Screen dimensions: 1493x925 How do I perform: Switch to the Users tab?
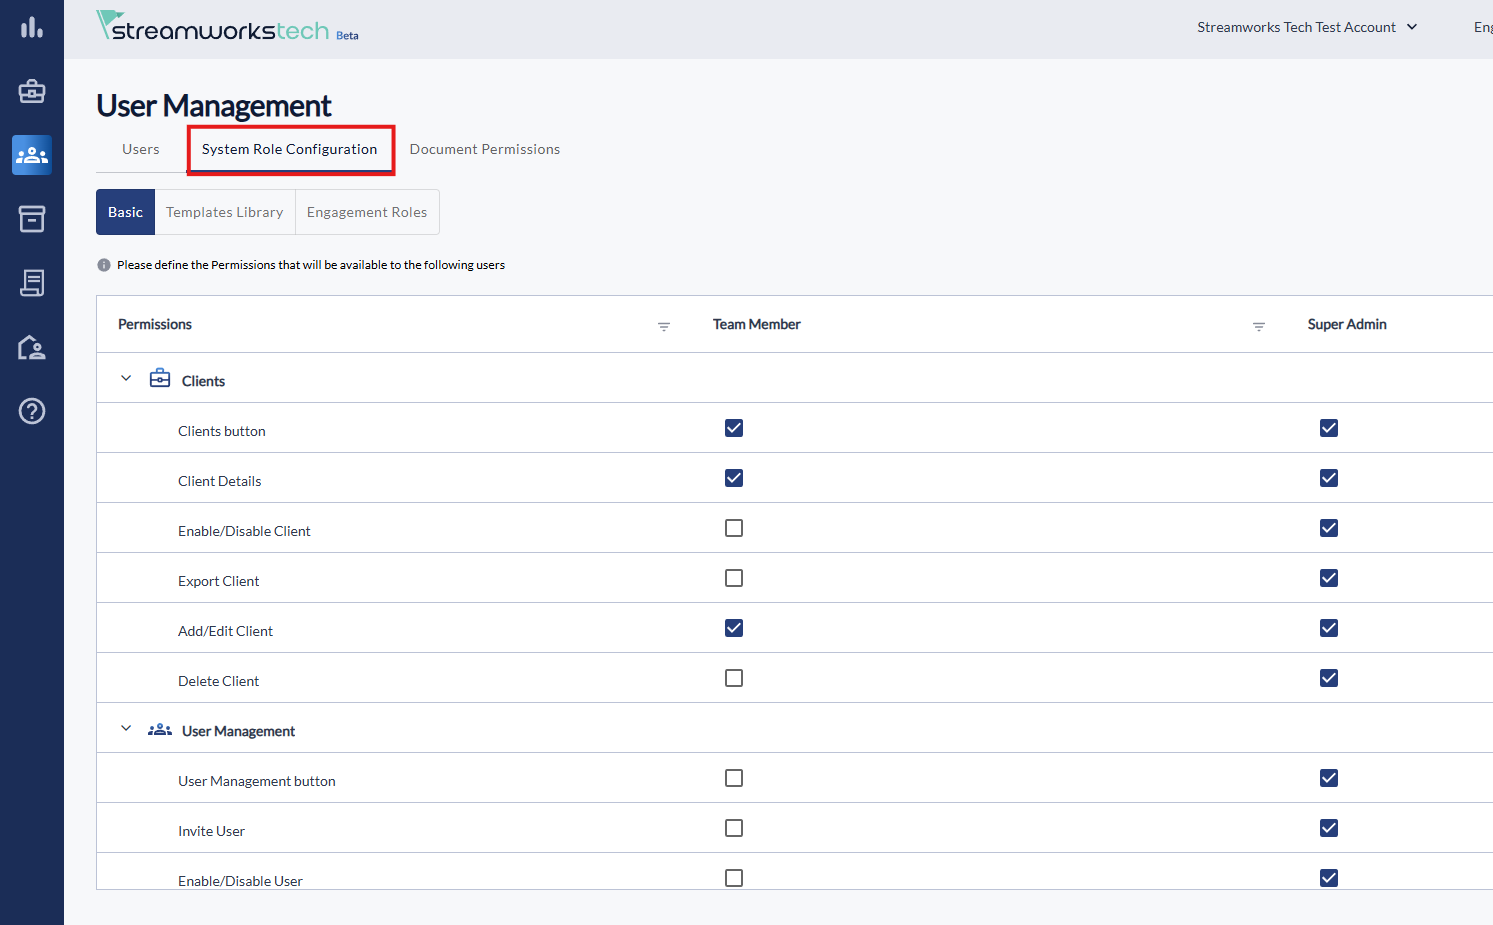pos(140,149)
